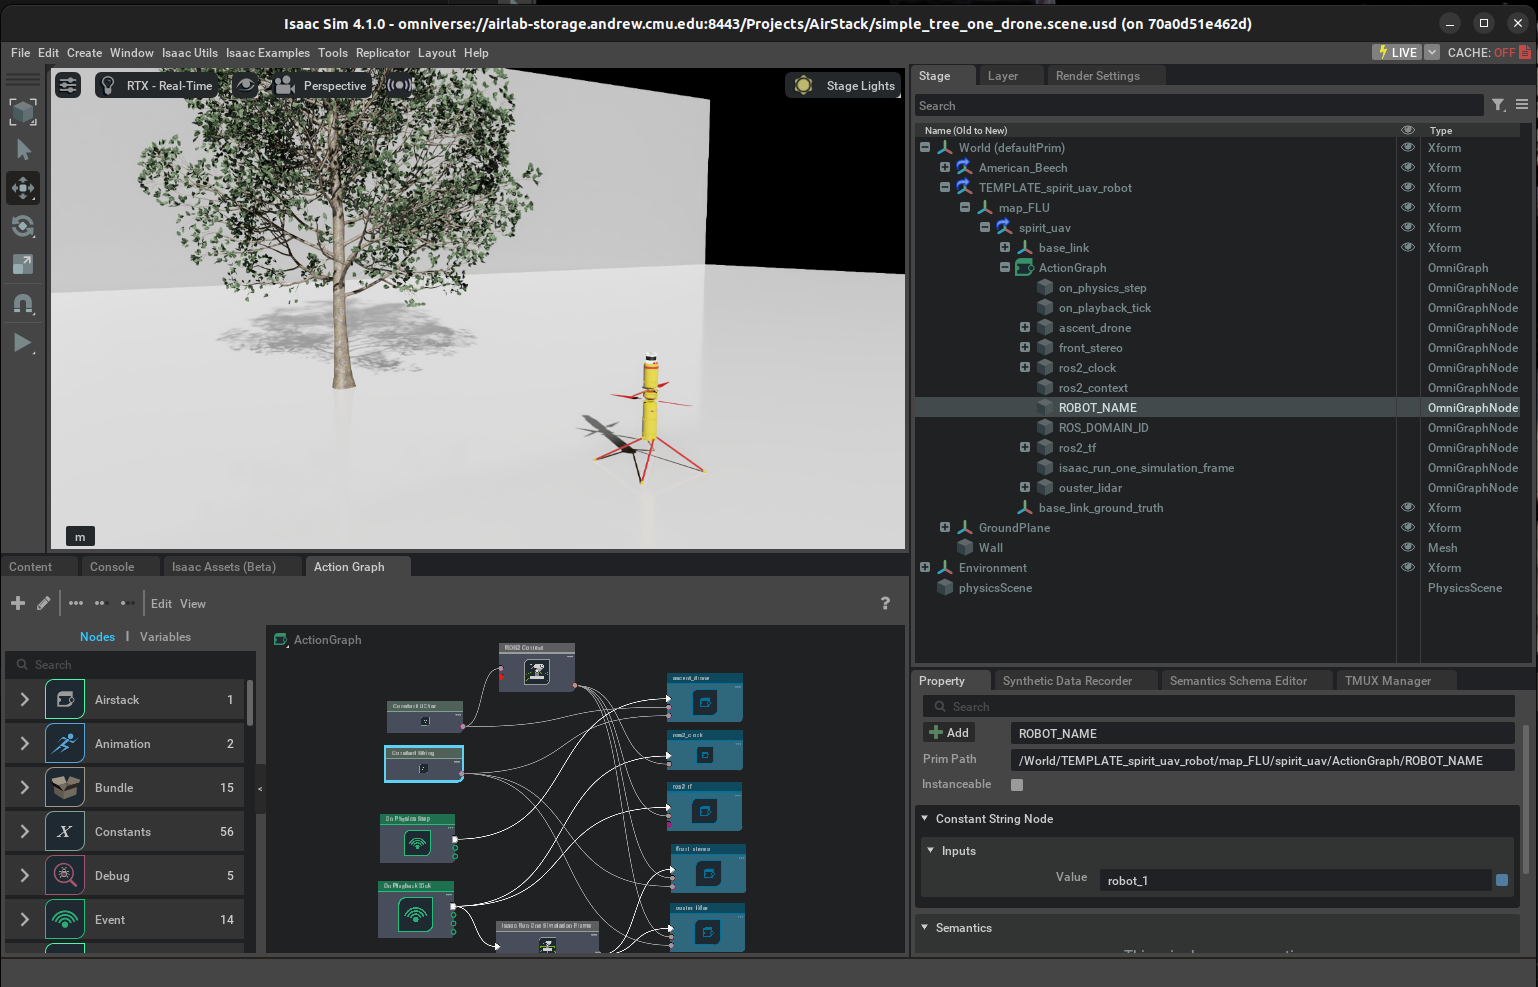
Task: Switch to the Render Settings tab
Action: (x=1097, y=76)
